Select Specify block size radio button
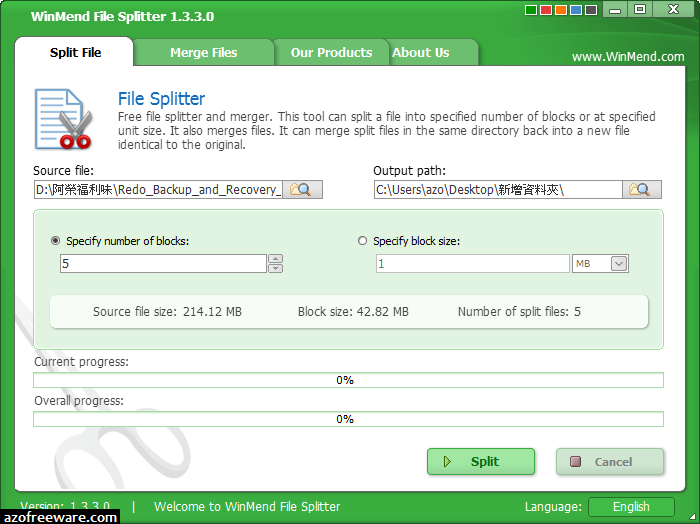This screenshot has height=524, width=700. [362, 241]
